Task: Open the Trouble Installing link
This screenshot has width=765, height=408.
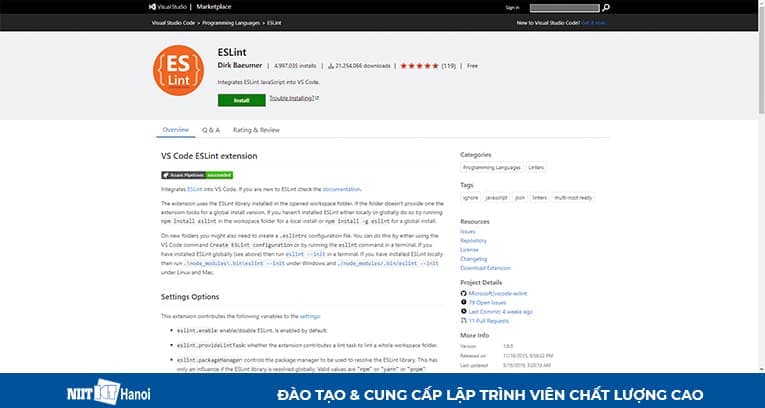Action: point(294,98)
